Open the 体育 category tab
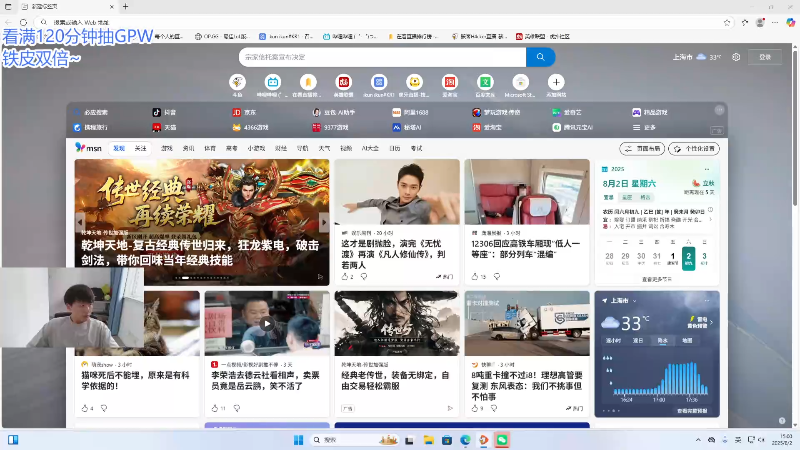Viewport: 800px width, 450px height. point(210,148)
